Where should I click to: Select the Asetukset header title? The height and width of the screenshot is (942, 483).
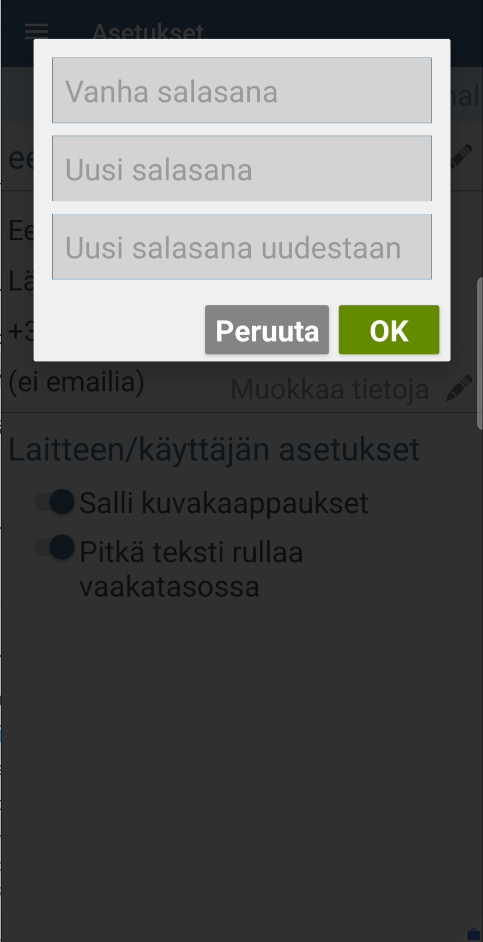point(148,31)
